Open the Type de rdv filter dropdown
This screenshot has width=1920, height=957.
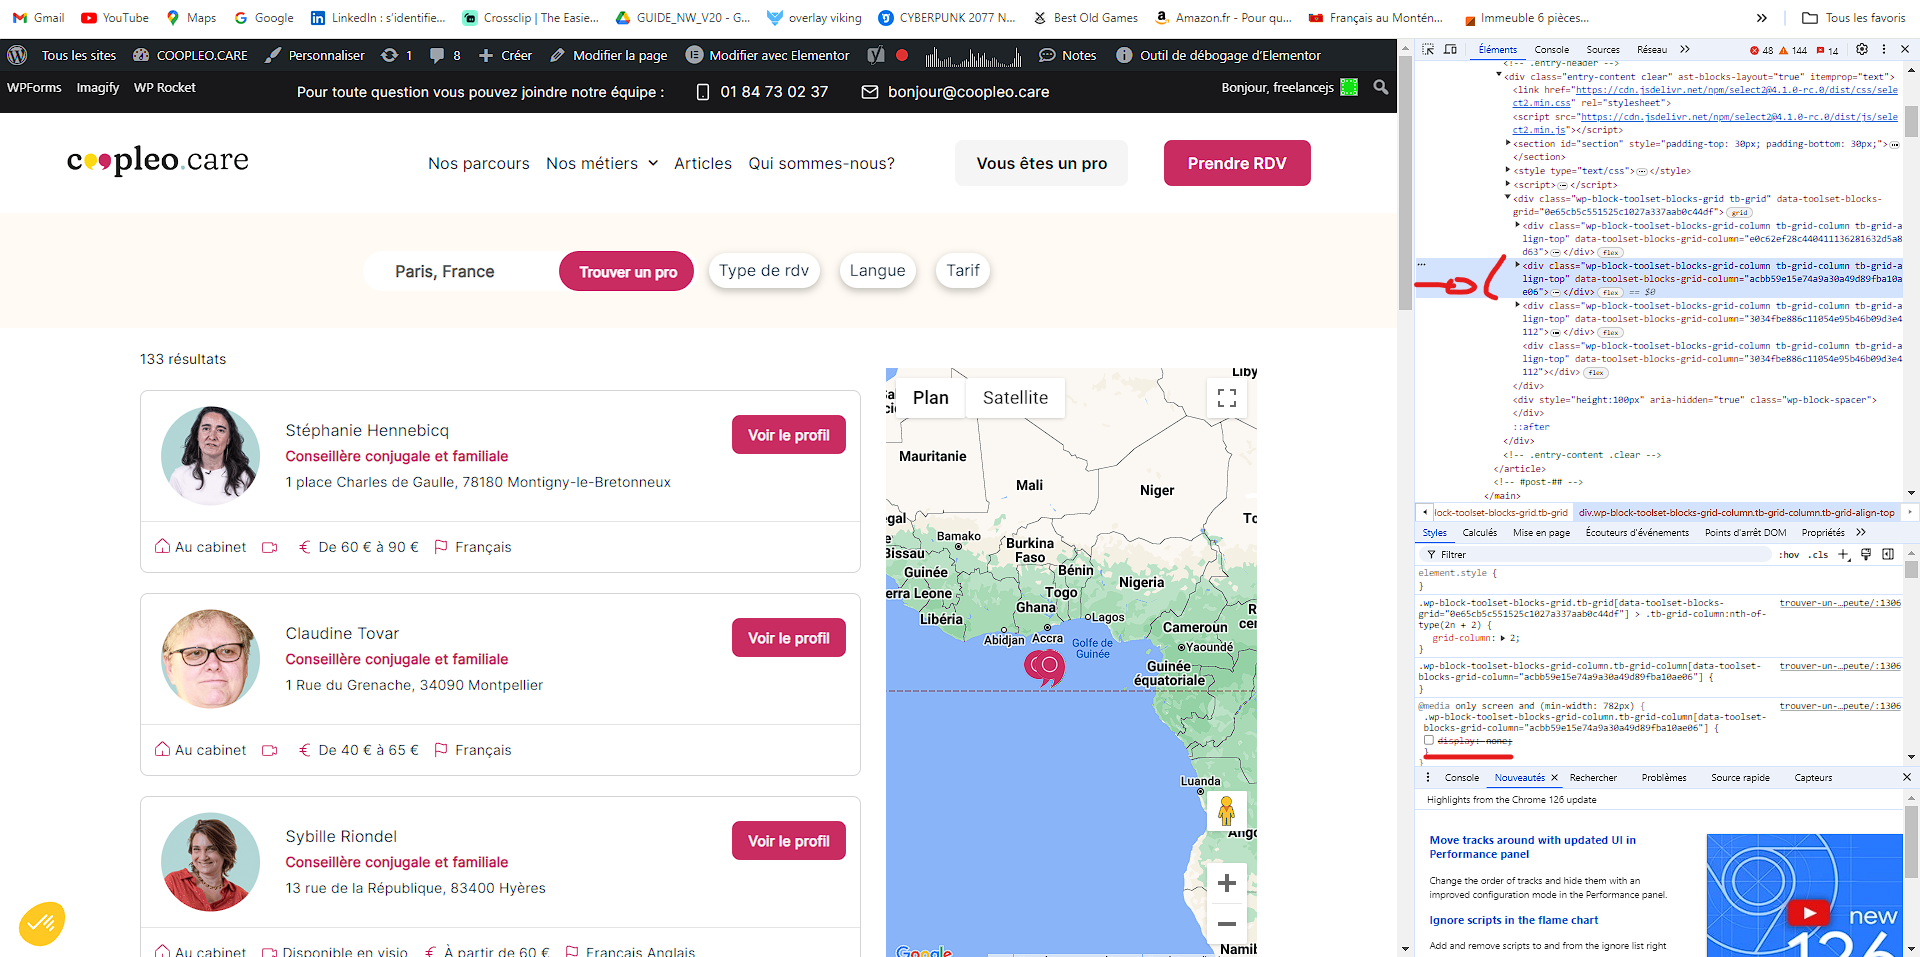tap(764, 270)
